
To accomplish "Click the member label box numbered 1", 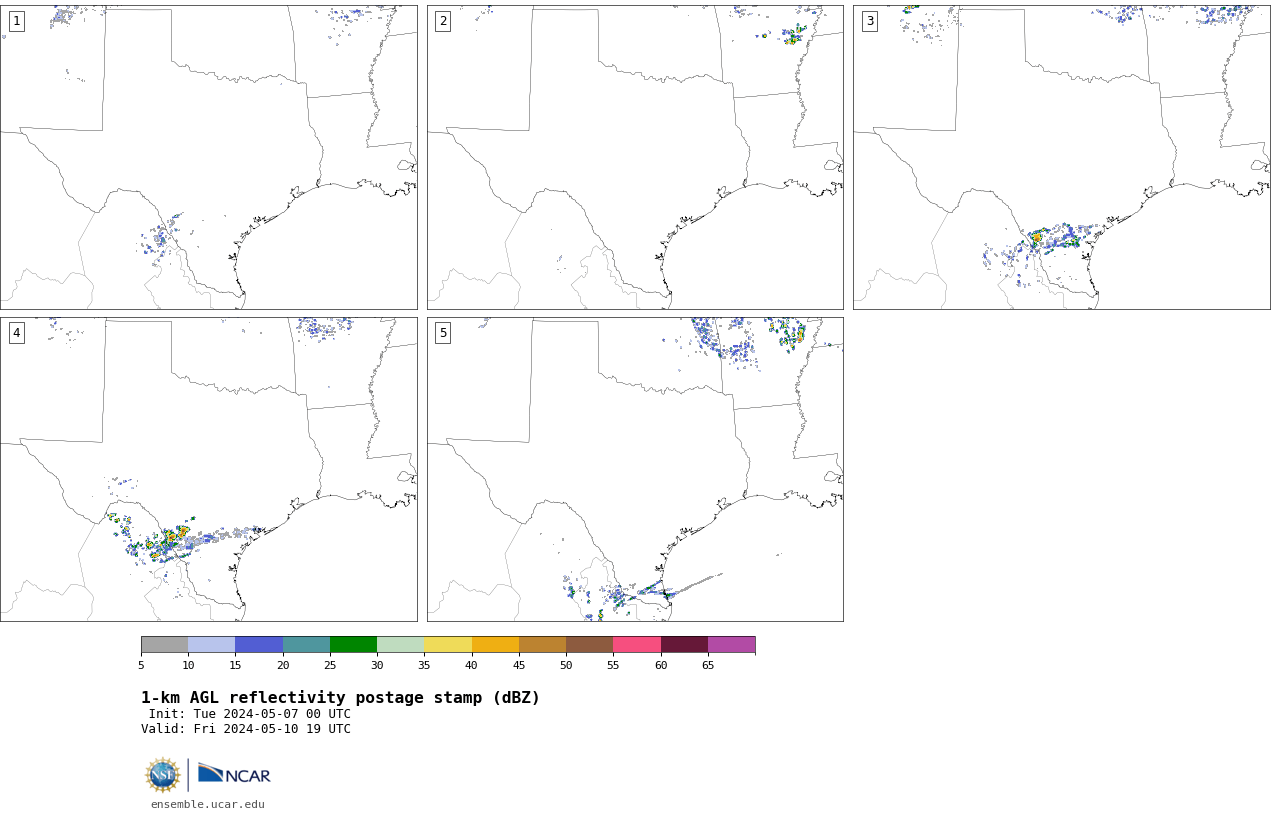I will pyautogui.click(x=16, y=21).
